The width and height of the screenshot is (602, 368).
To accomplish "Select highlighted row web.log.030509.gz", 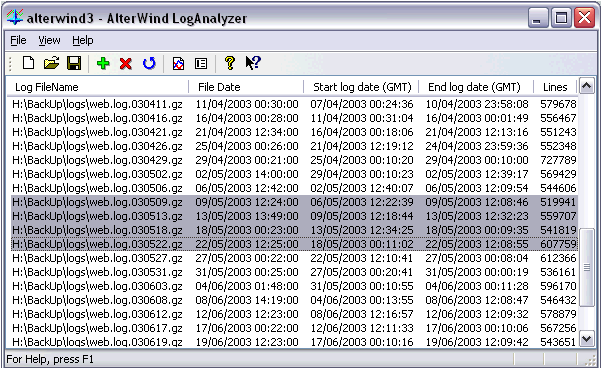I will click(294, 202).
